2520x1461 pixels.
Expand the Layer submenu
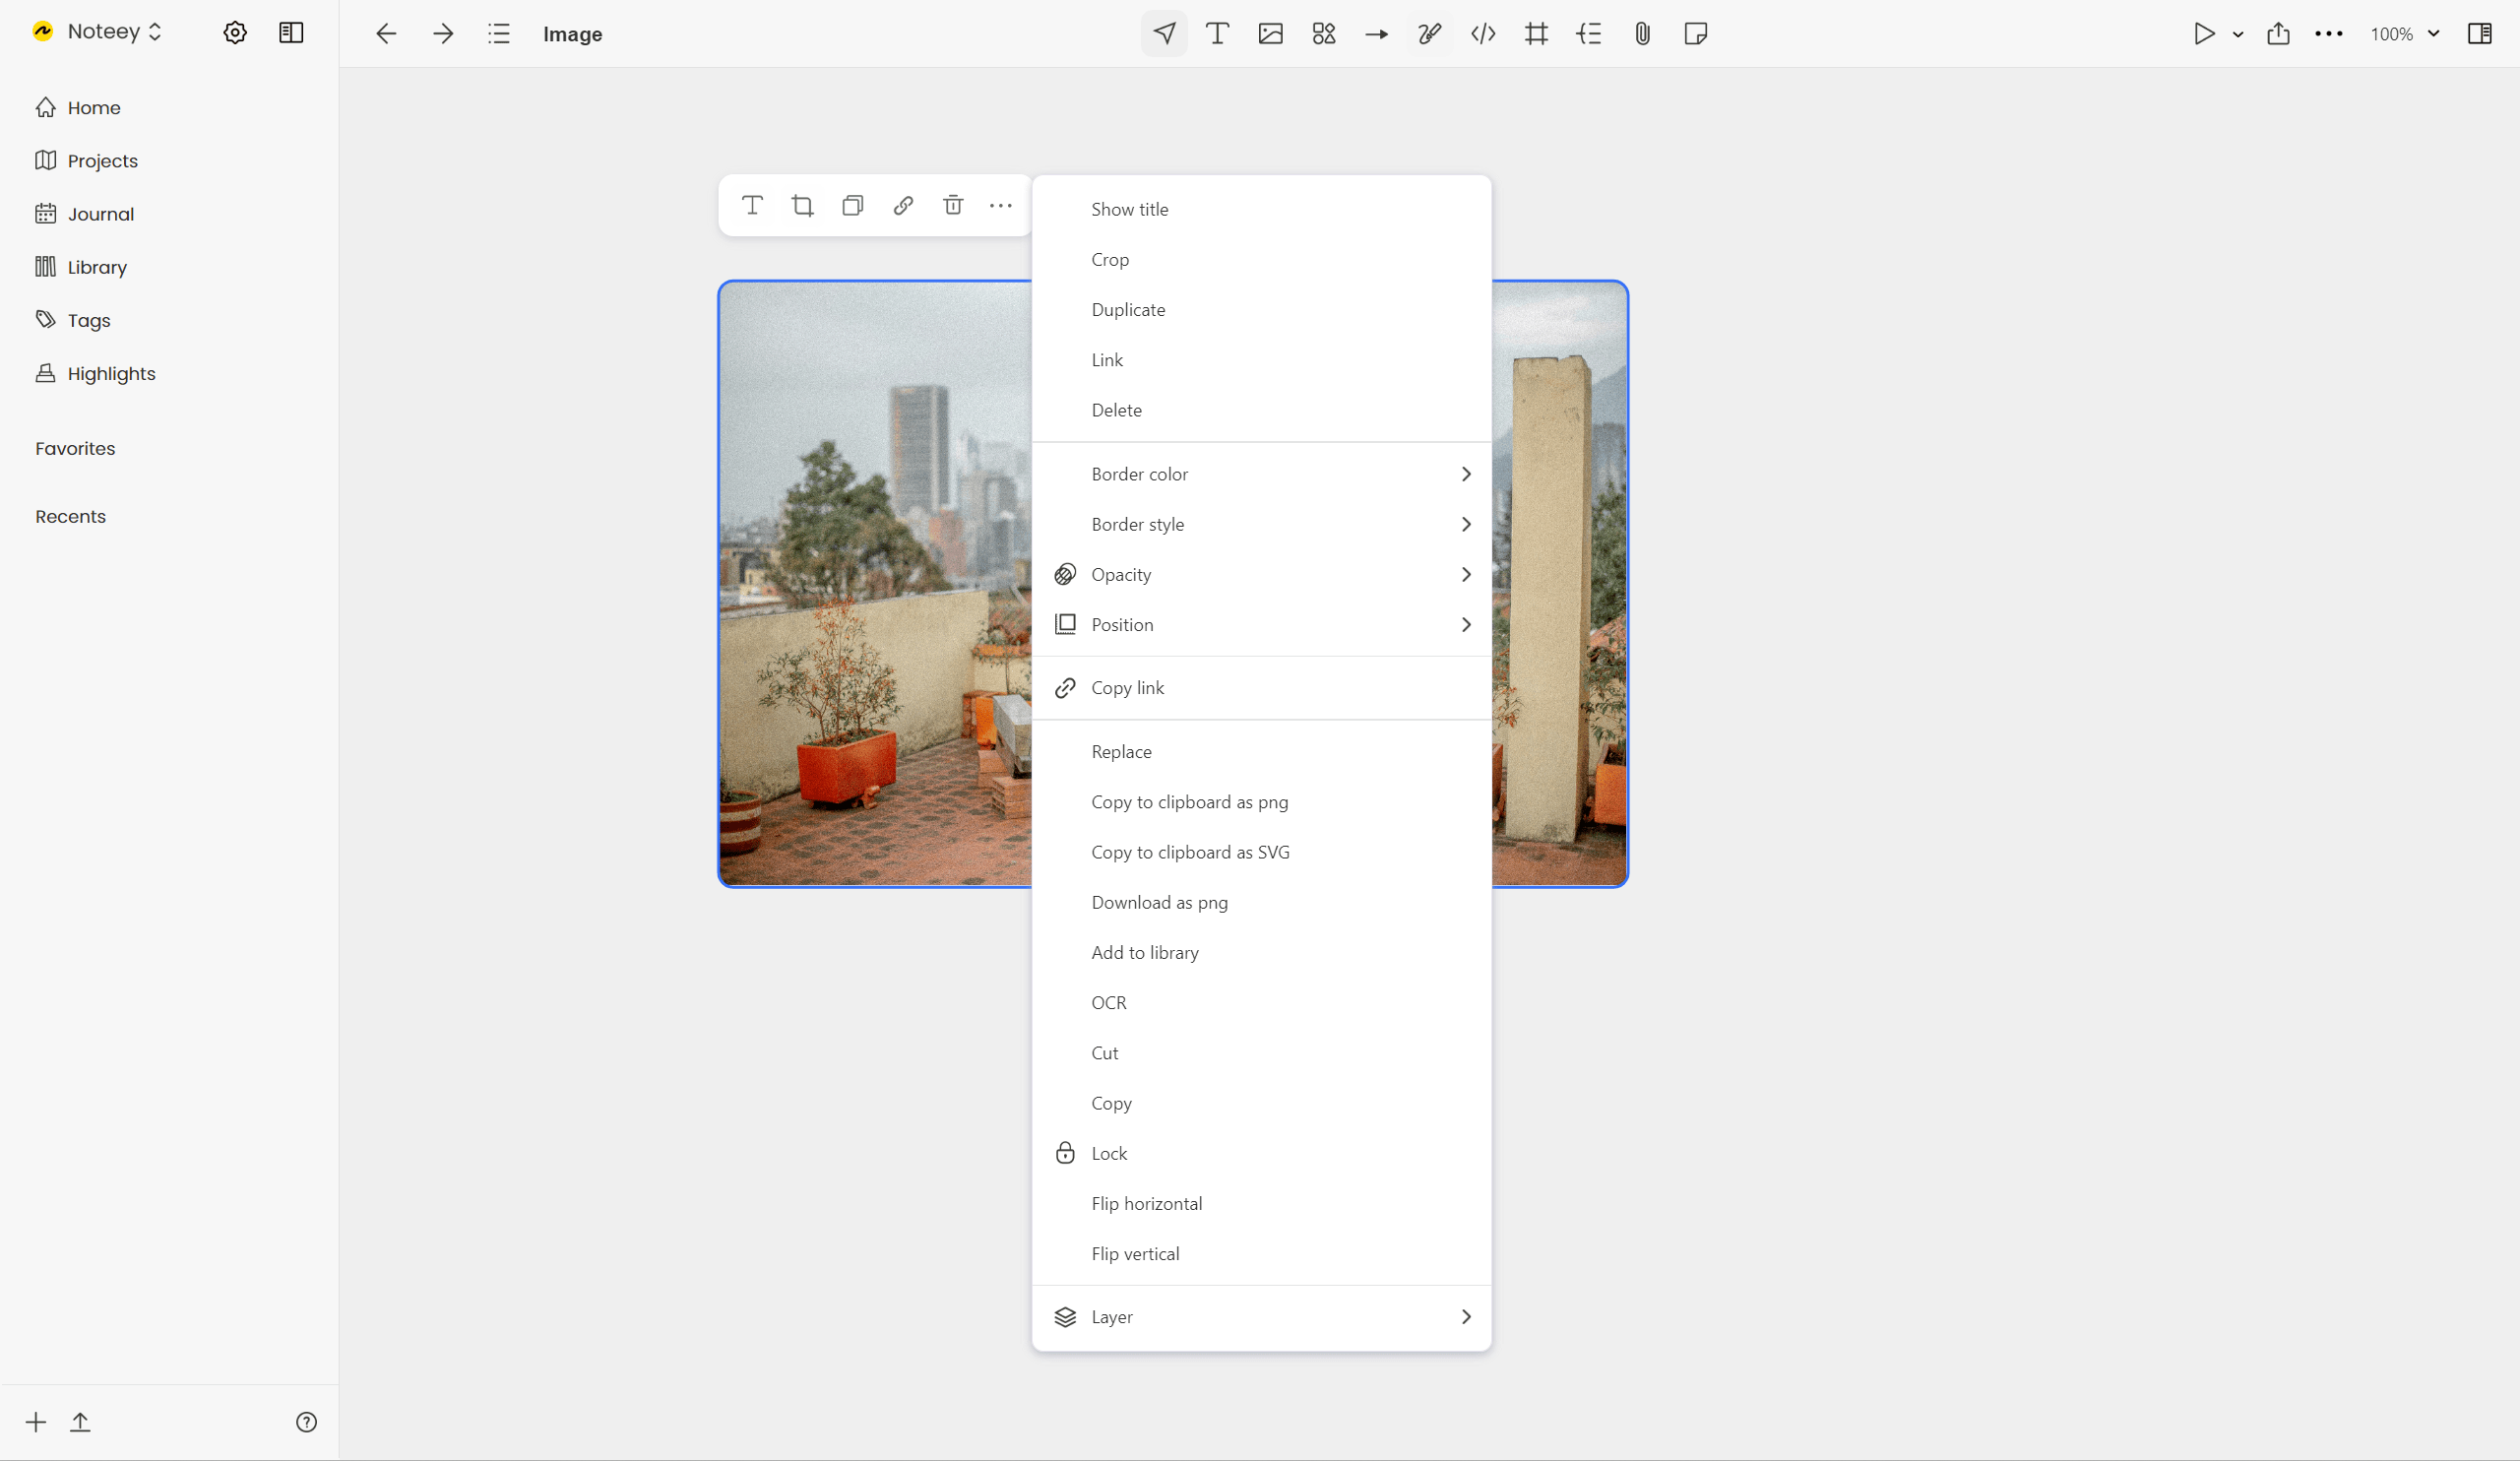click(x=1261, y=1317)
